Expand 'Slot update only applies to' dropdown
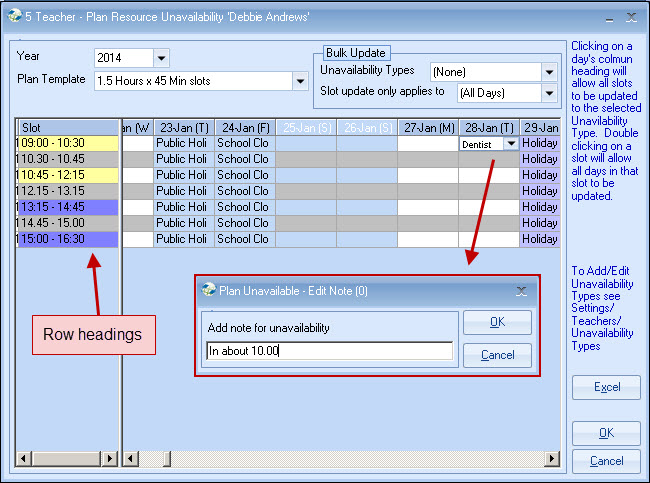This screenshot has height=483, width=650. click(548, 93)
